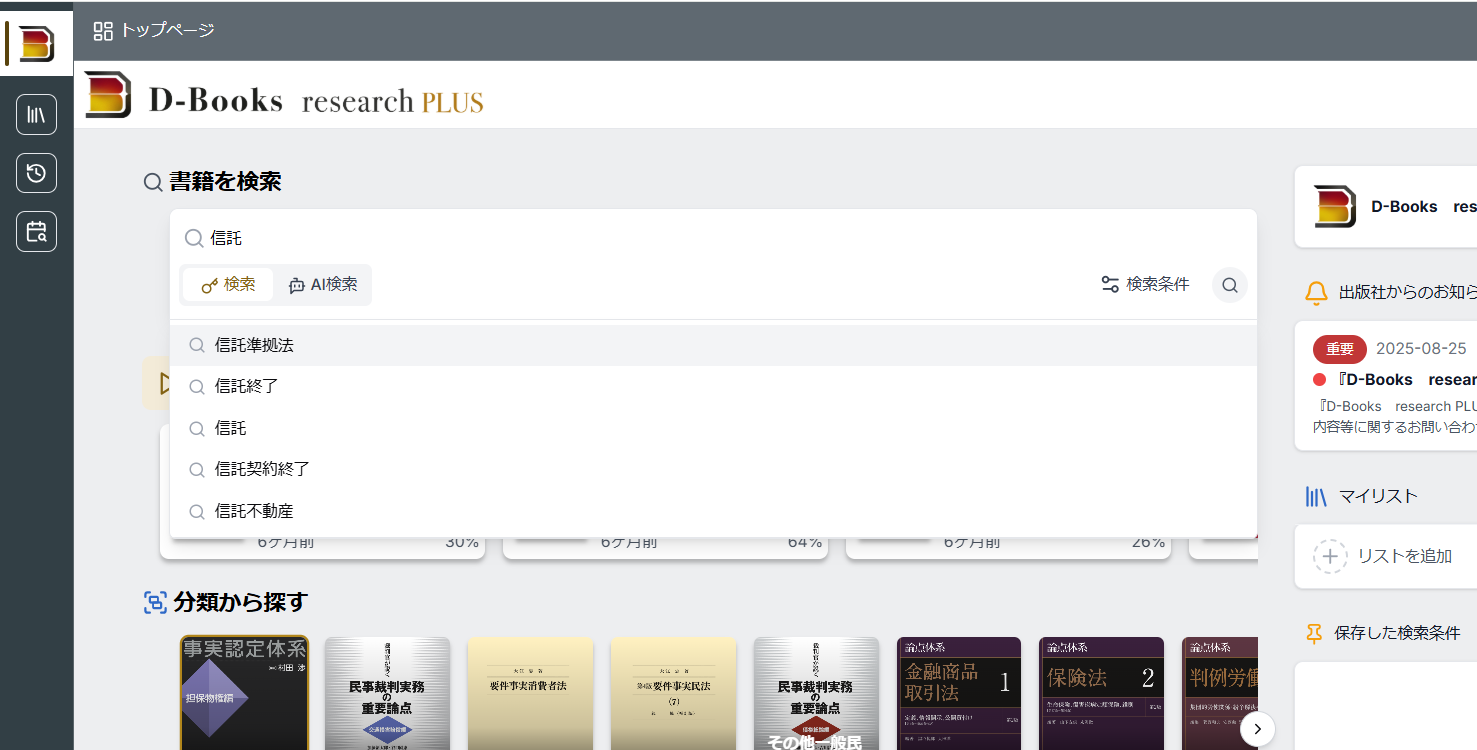The image size is (1477, 750).
Task: Click the pin icon beside 保存した検索条件
Action: point(1315,634)
